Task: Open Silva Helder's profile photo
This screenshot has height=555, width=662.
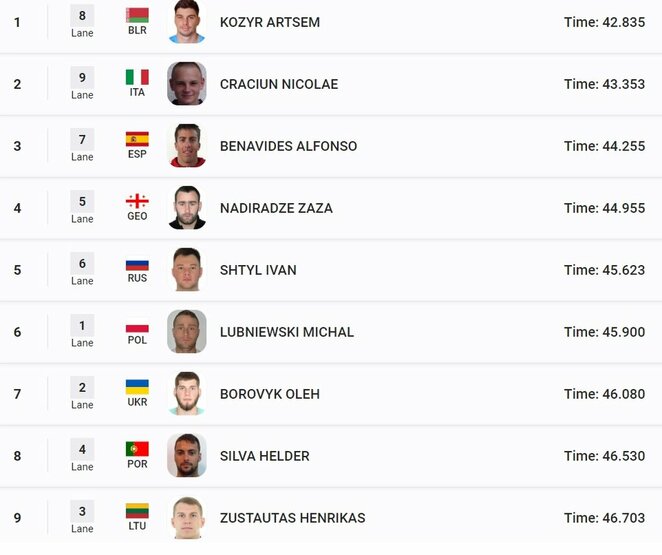Action: [187, 455]
